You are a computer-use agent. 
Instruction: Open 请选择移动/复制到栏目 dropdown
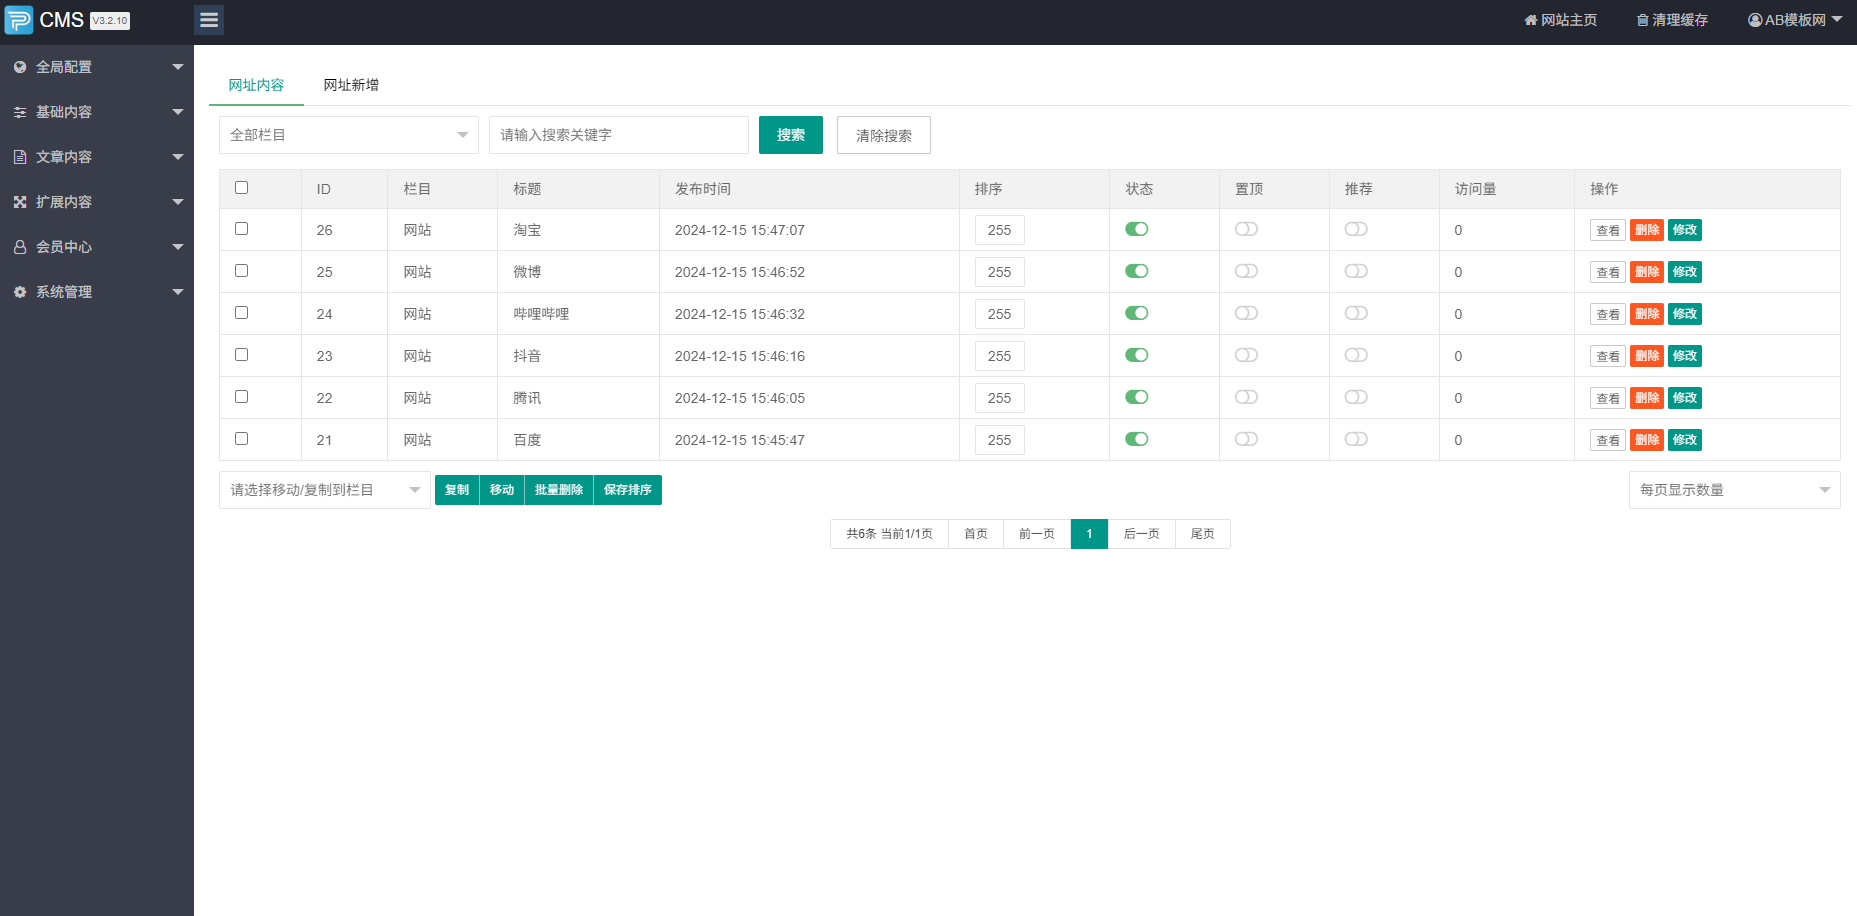(x=325, y=490)
